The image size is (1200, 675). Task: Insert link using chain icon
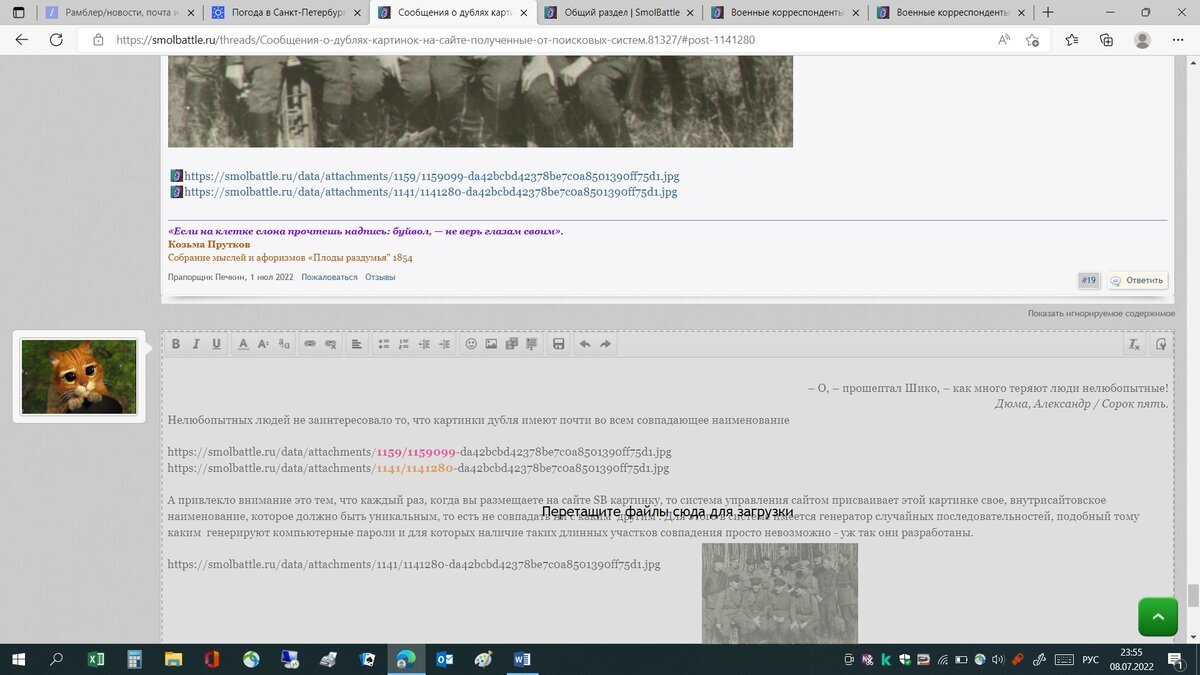tap(310, 344)
